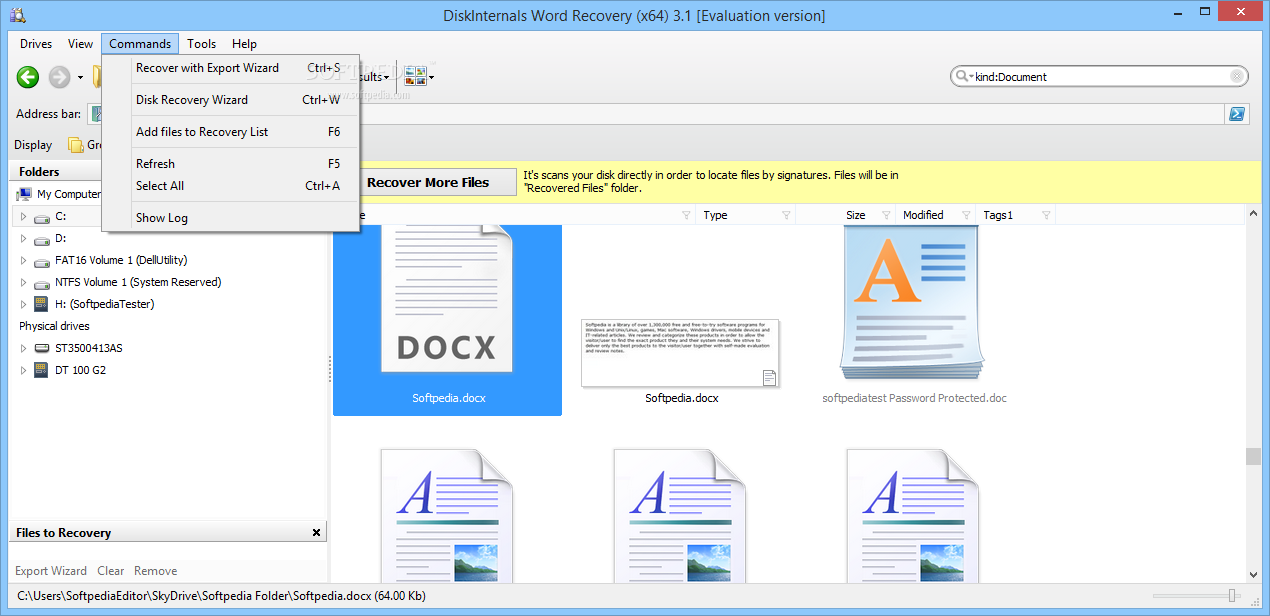The image size is (1270, 616).
Task: Click Export Wizard in recovery panel
Action: tap(51, 571)
